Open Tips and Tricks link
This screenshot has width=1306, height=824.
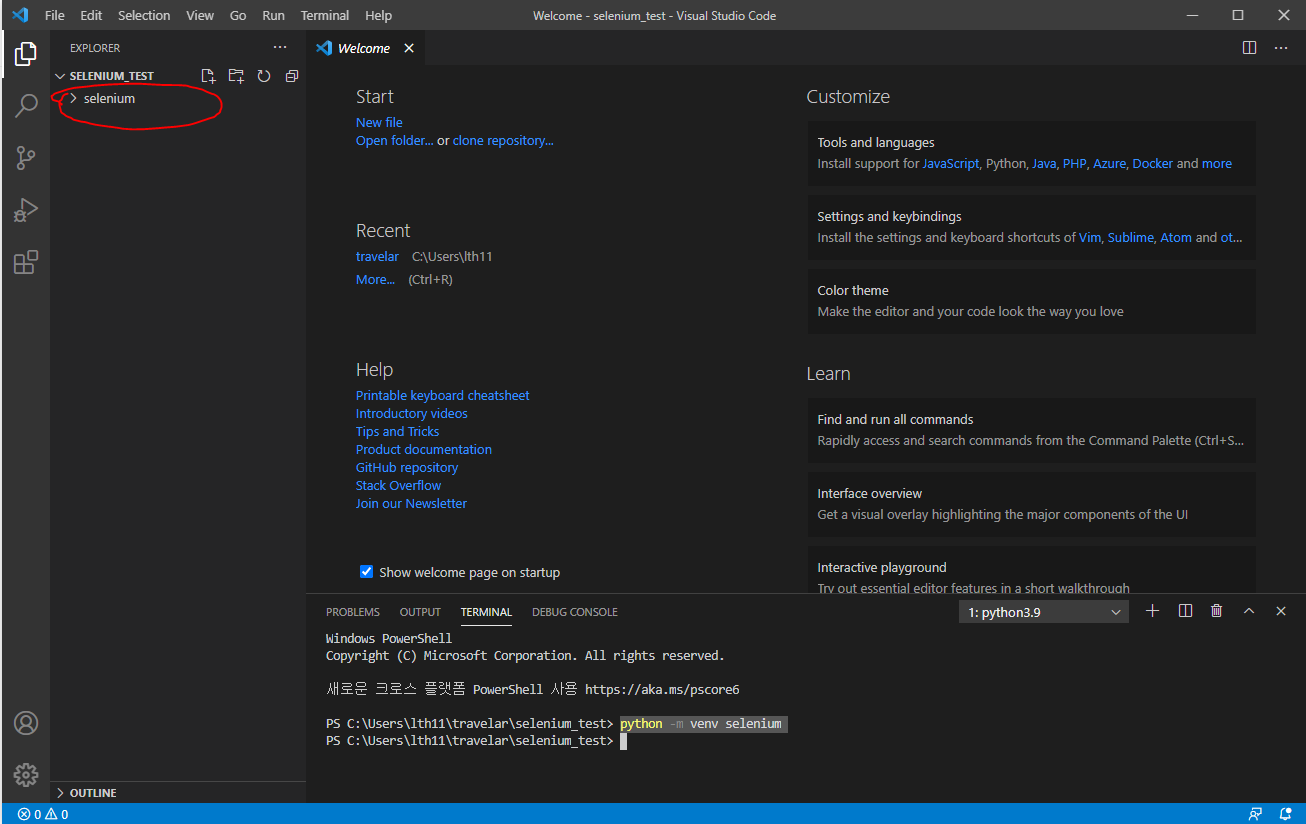[x=397, y=431]
